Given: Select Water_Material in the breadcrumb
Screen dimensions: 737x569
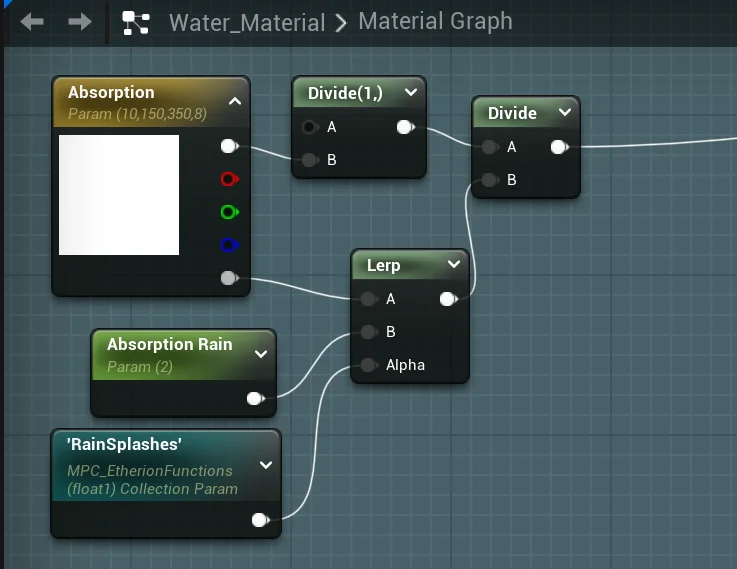Looking at the screenshot, I should click(246, 22).
